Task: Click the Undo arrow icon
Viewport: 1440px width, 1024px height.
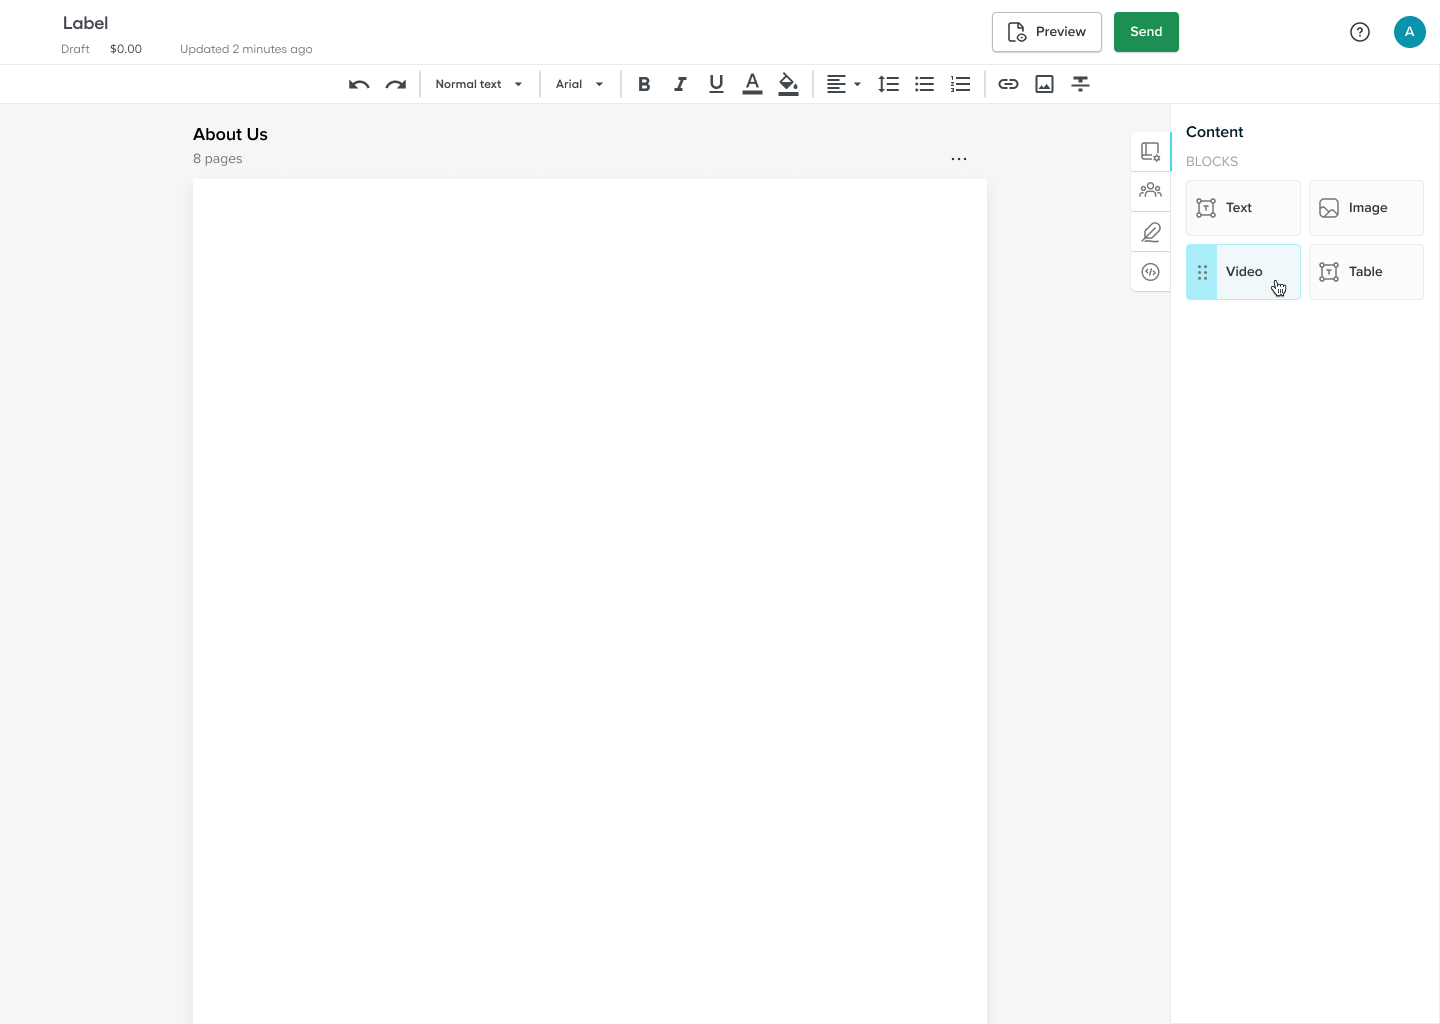Action: coord(359,84)
